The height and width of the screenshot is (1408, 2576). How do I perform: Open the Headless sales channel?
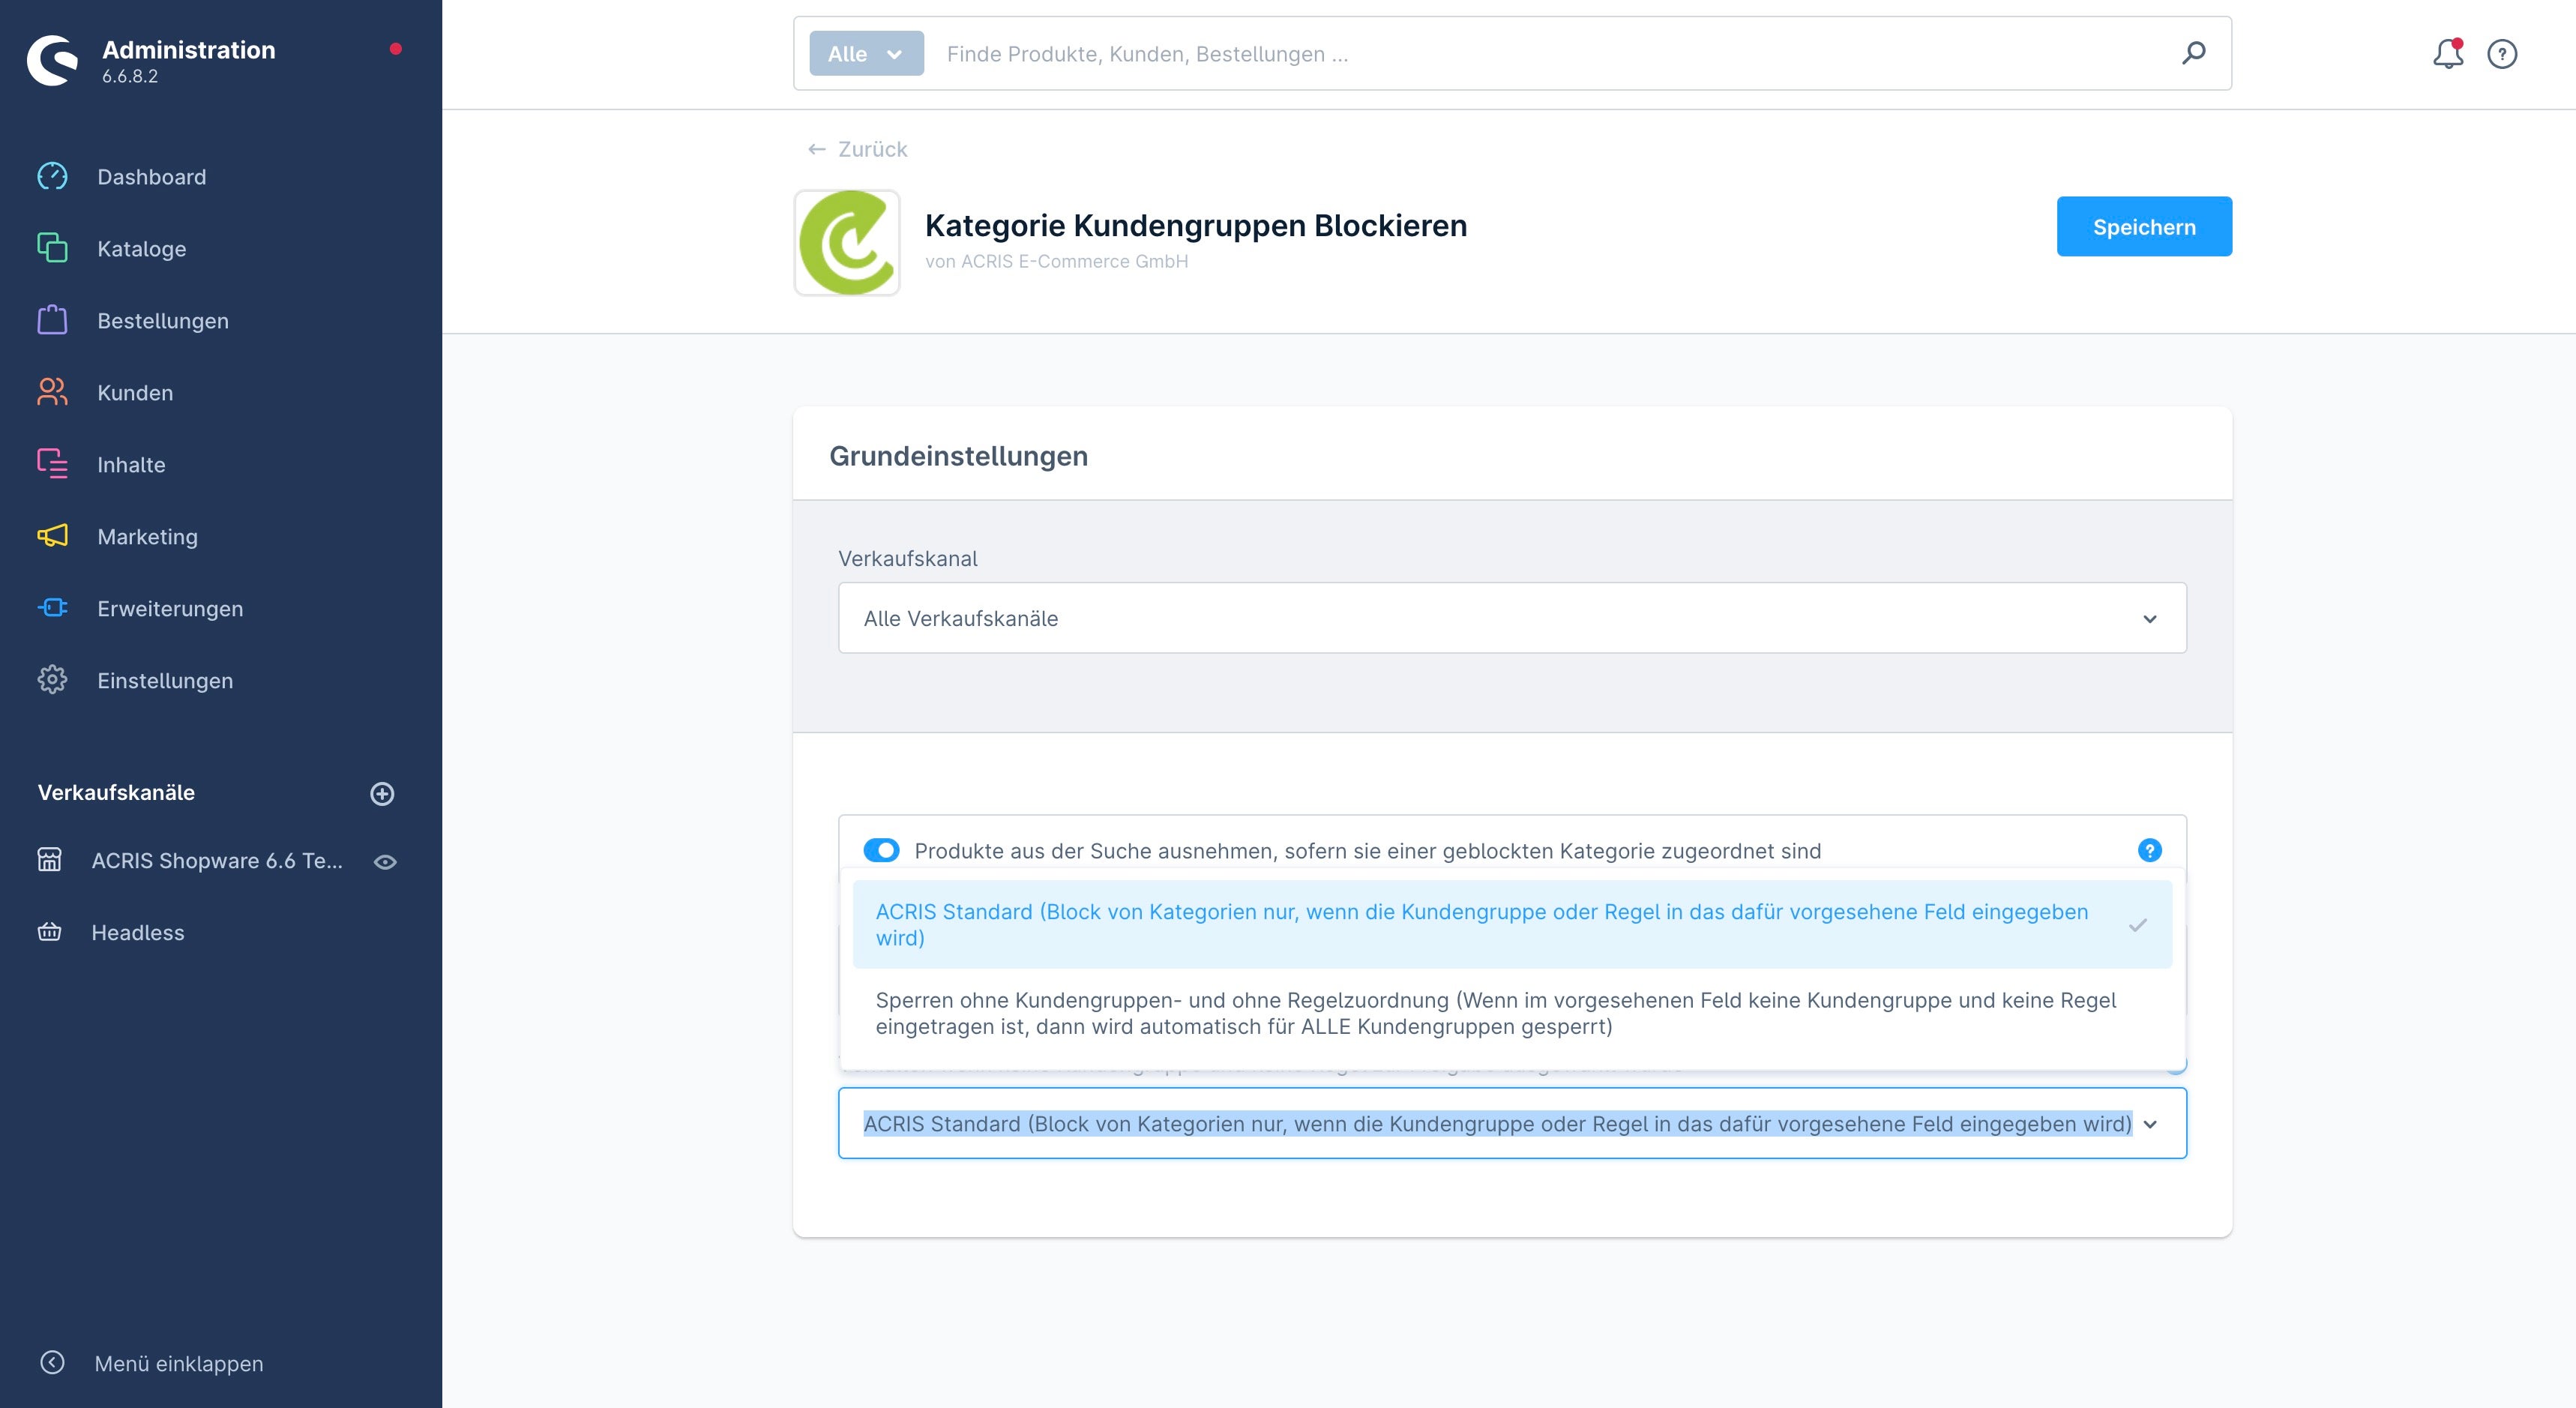(x=138, y=933)
